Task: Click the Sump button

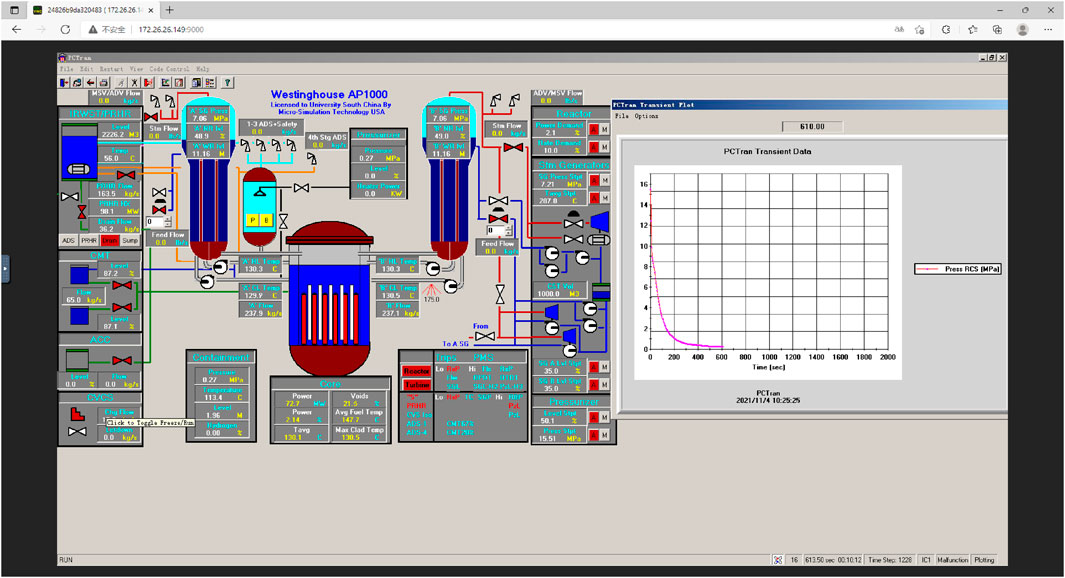Action: pos(130,240)
